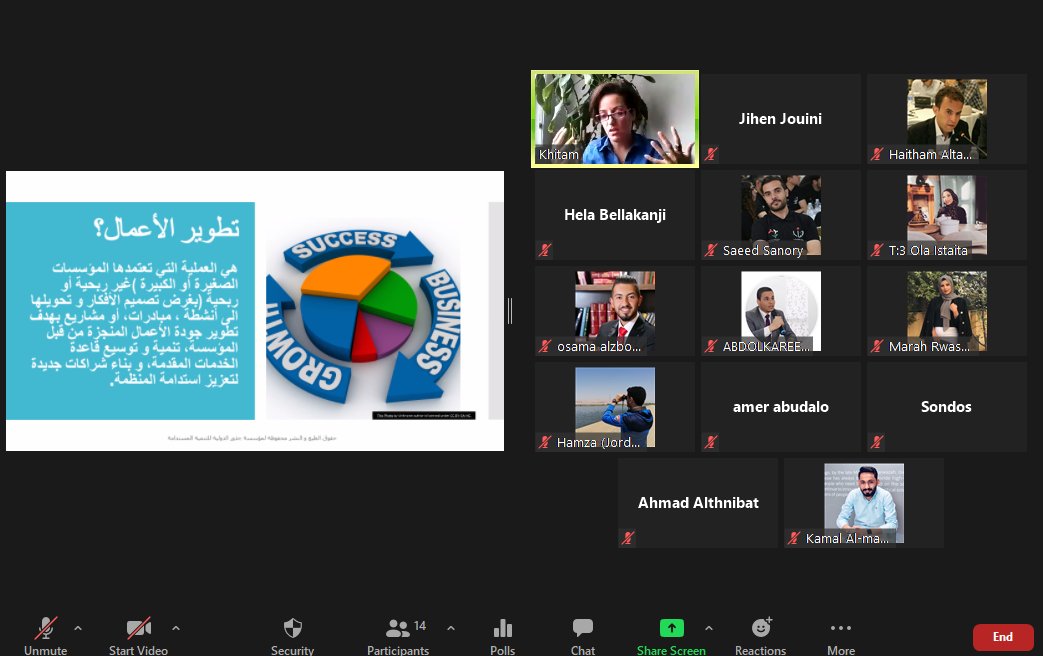The image size is (1043, 656).
Task: Click the muted mic icon beside Haitham Alta...
Action: point(877,154)
